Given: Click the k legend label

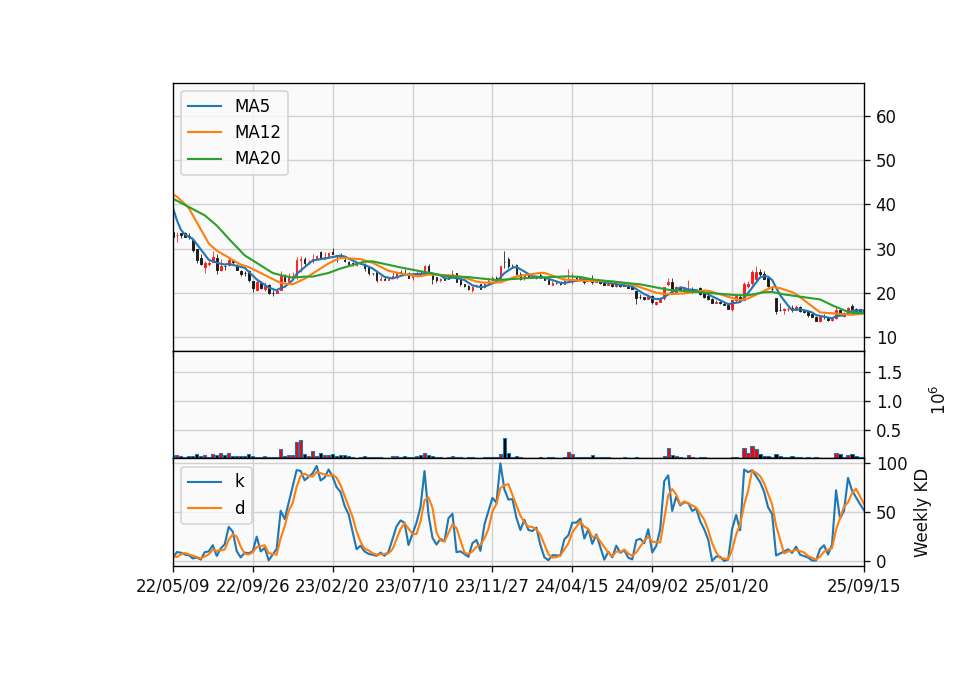Looking at the screenshot, I should click(239, 481).
